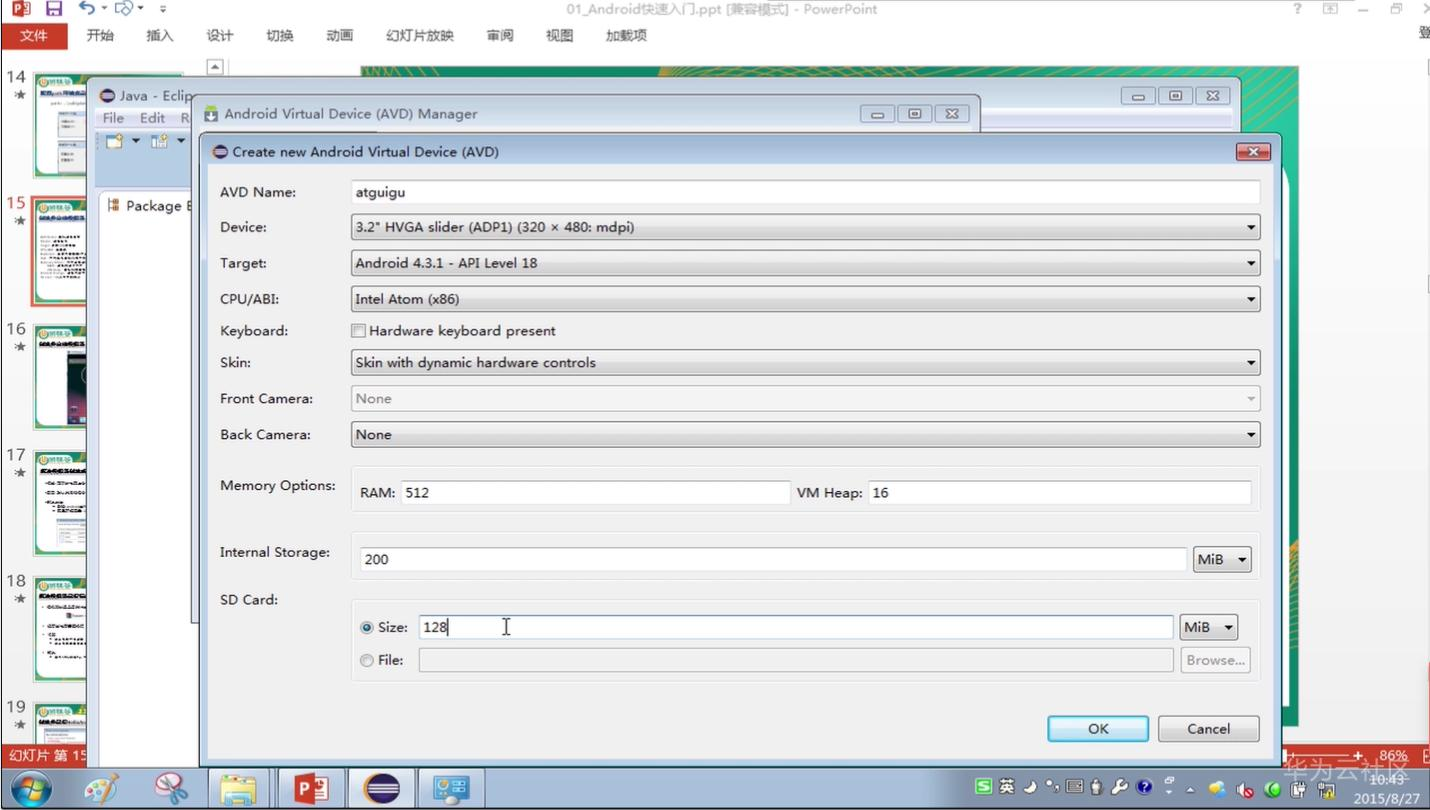Close the Create new AVD dialog with red X
This screenshot has height=810, width=1430.
coord(1253,152)
